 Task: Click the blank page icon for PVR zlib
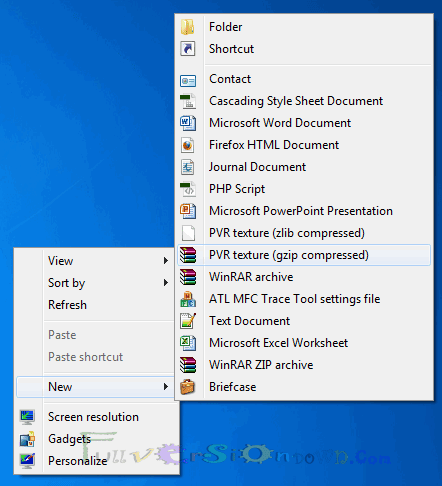pyautogui.click(x=188, y=233)
